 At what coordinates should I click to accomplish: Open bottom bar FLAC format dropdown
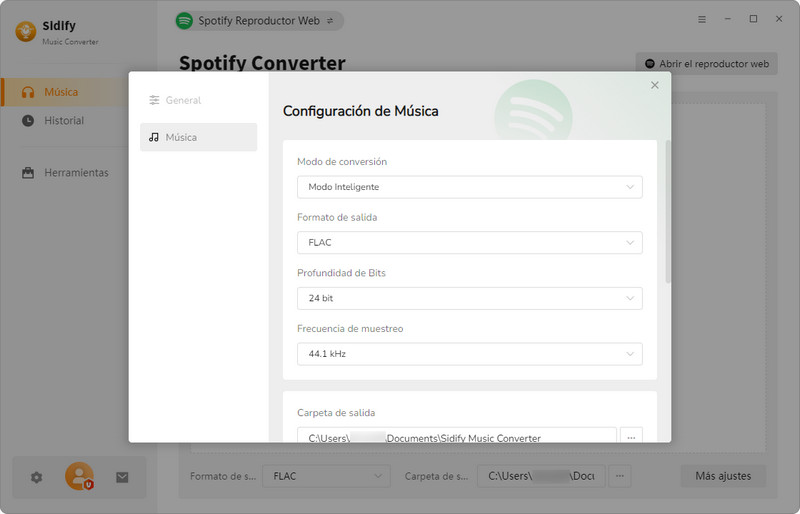pyautogui.click(x=327, y=476)
